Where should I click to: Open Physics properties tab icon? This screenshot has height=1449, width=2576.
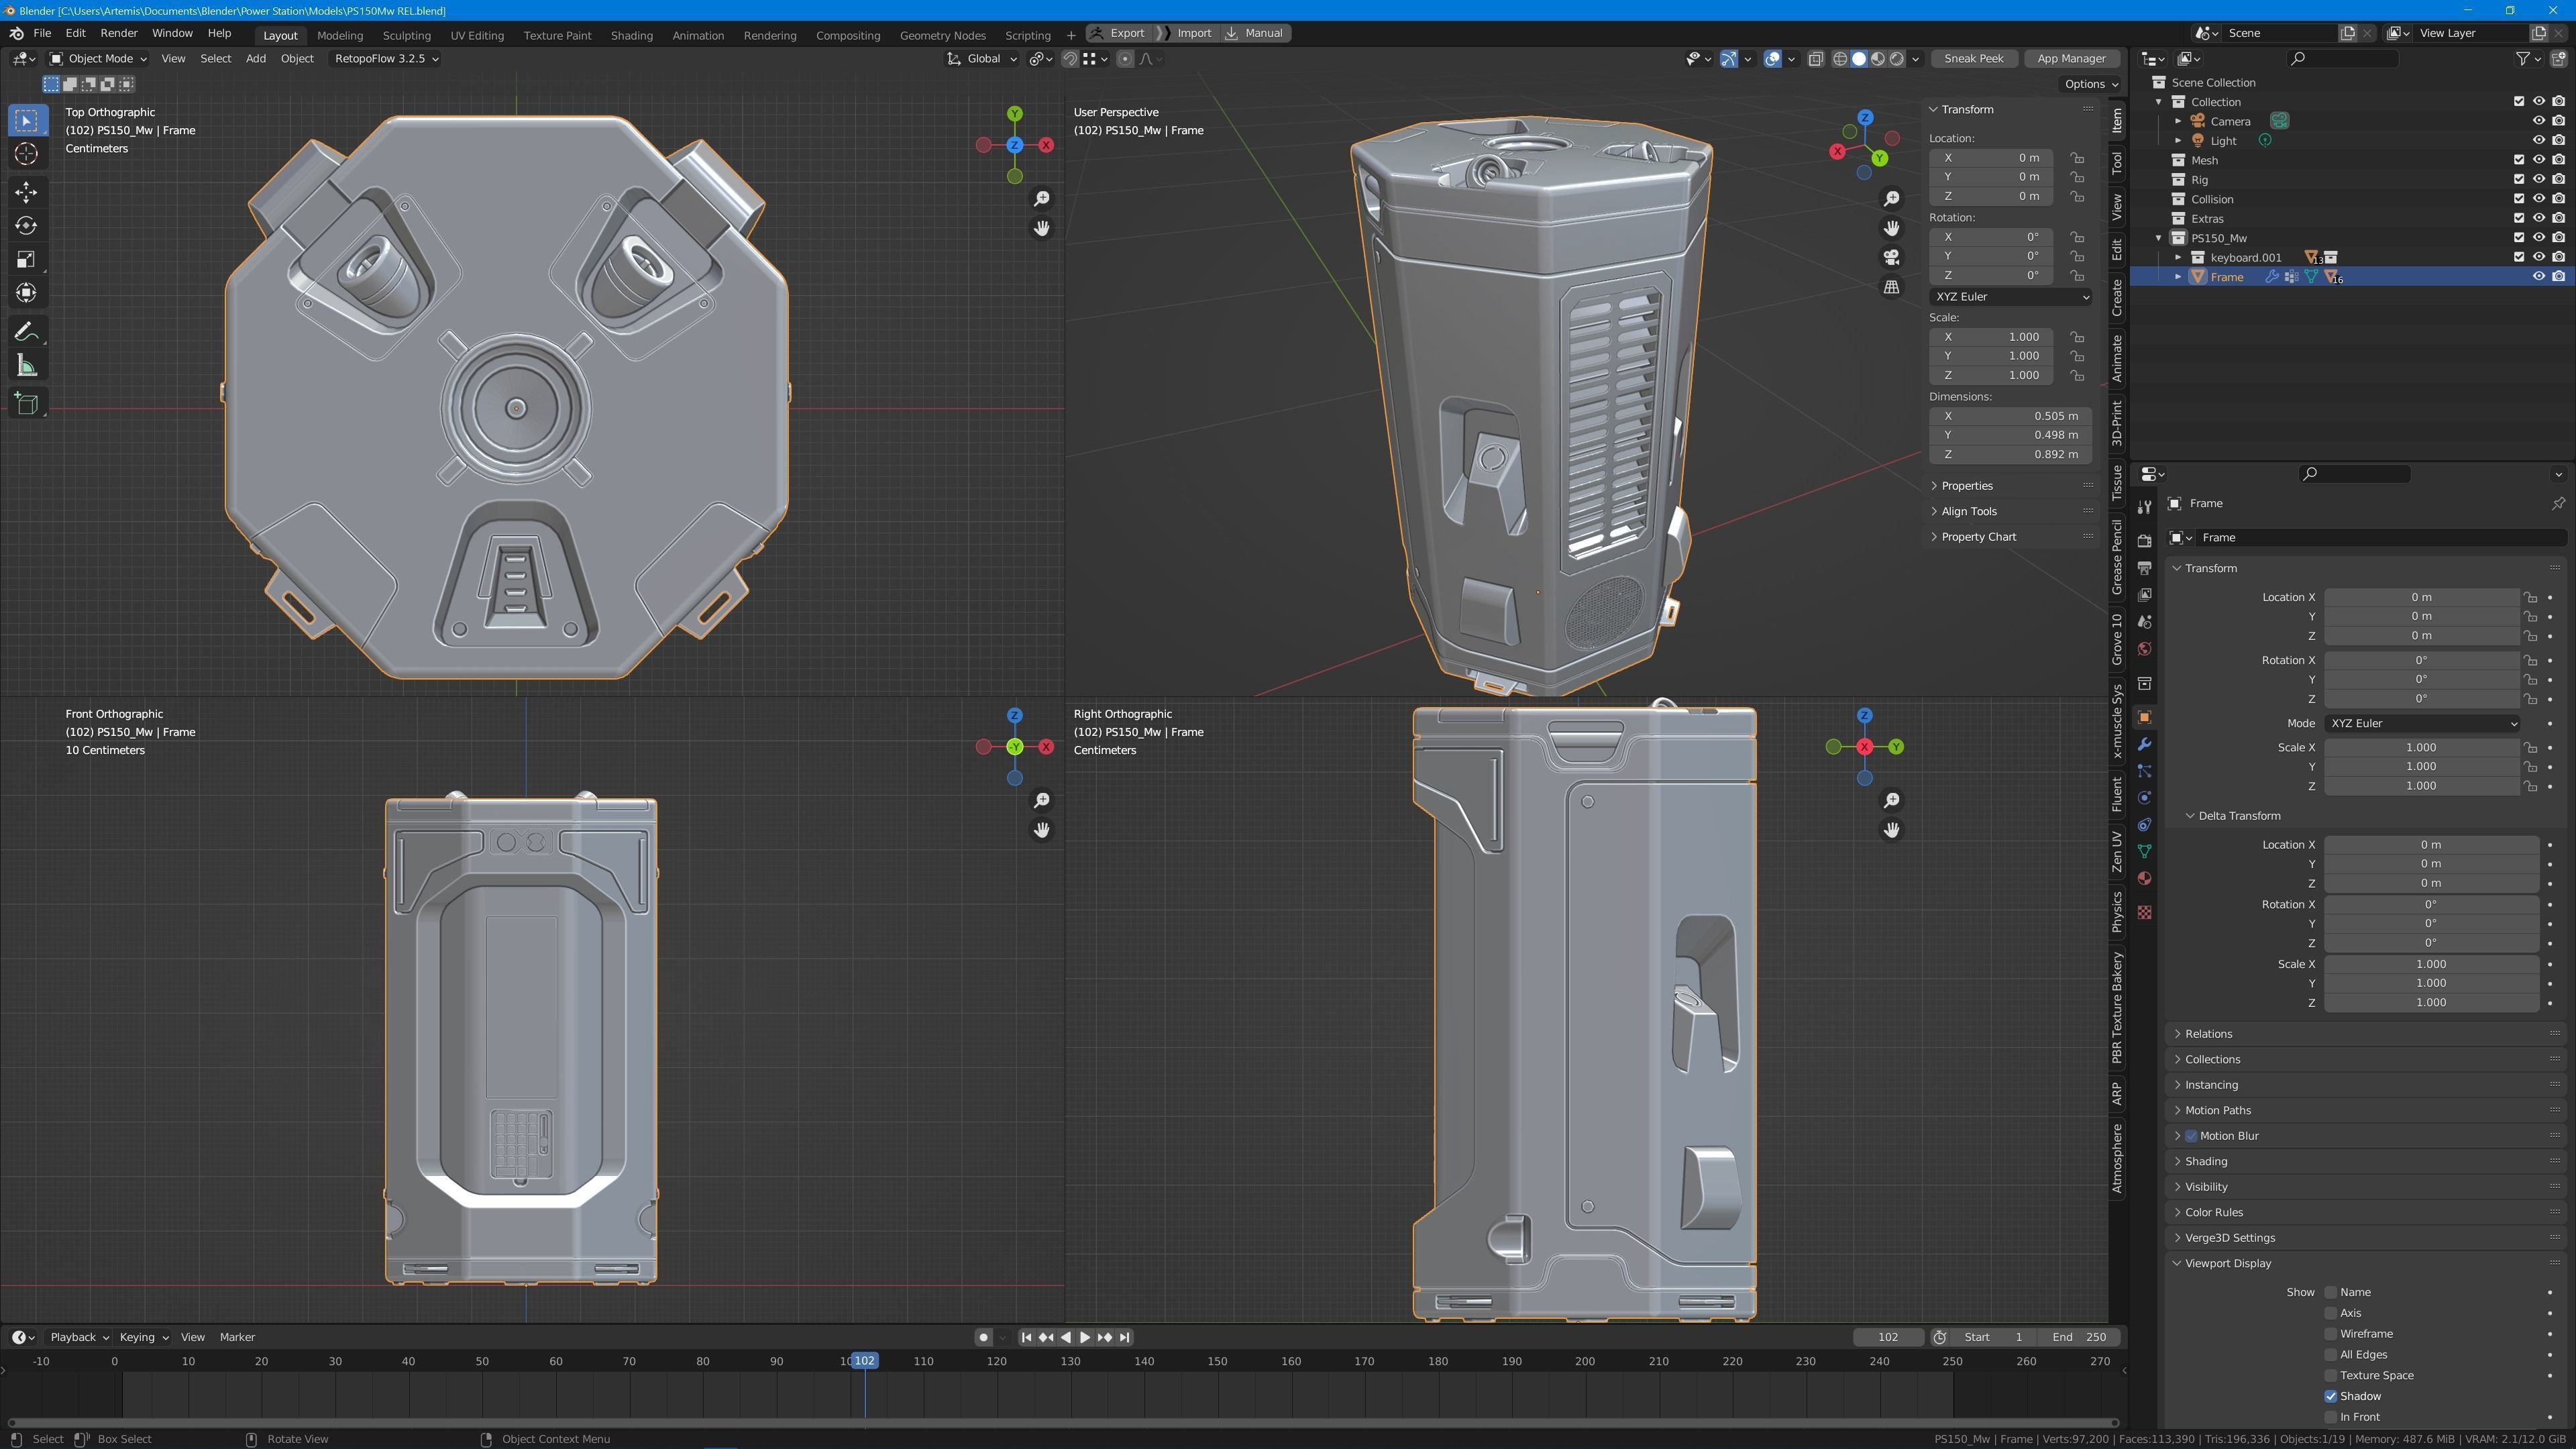point(2144,798)
